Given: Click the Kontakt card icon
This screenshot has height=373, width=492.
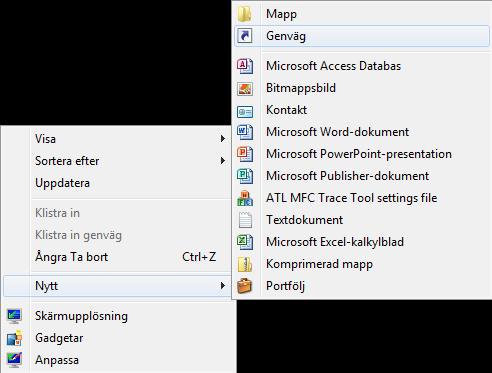Looking at the screenshot, I should coord(245,112).
